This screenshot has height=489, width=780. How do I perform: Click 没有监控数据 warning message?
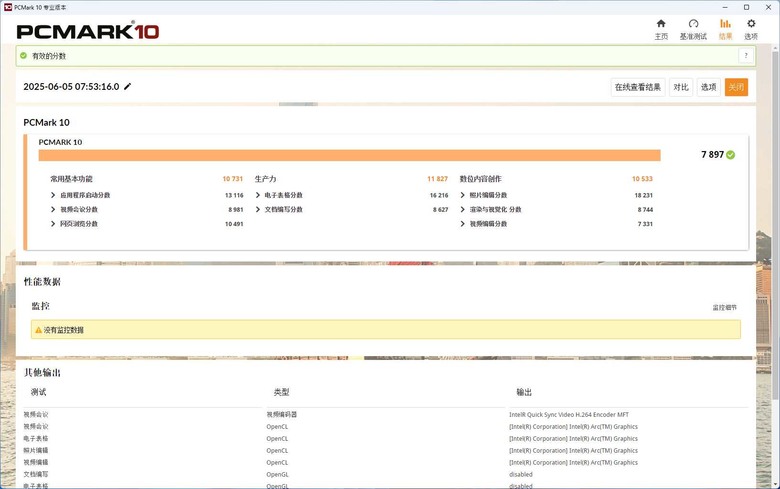tap(63, 330)
